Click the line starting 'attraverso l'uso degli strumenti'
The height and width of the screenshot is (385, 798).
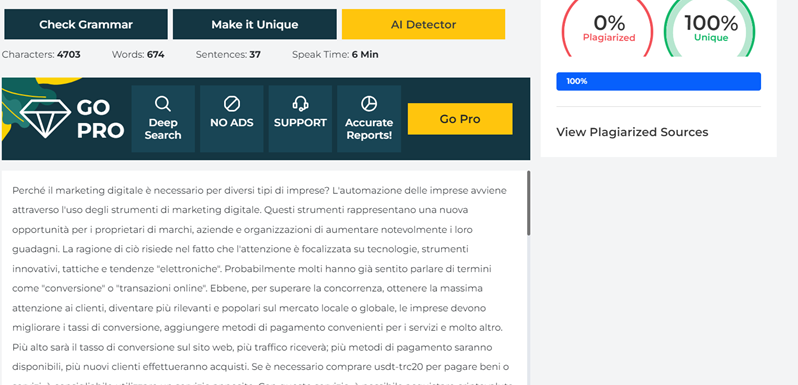240,210
